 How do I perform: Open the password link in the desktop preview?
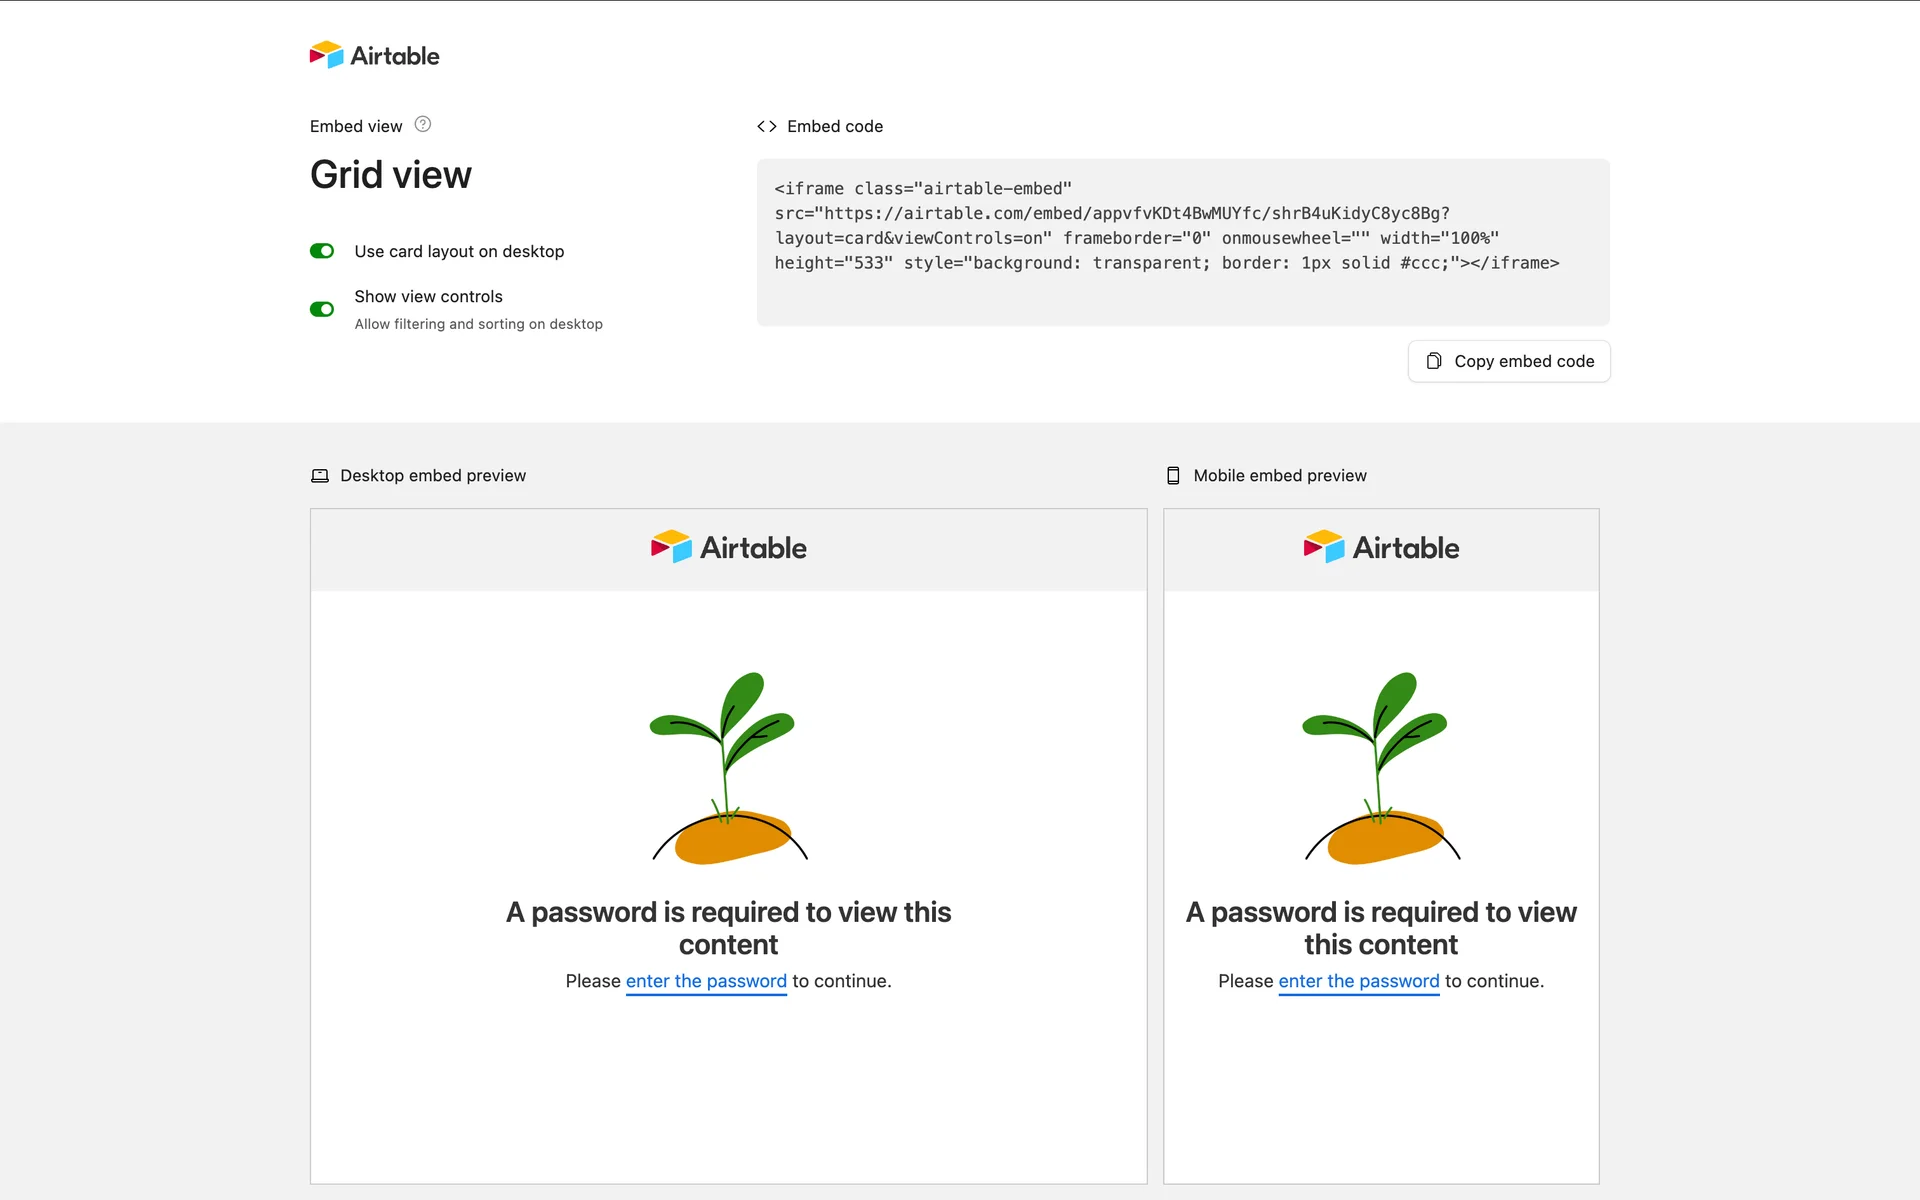pos(706,981)
